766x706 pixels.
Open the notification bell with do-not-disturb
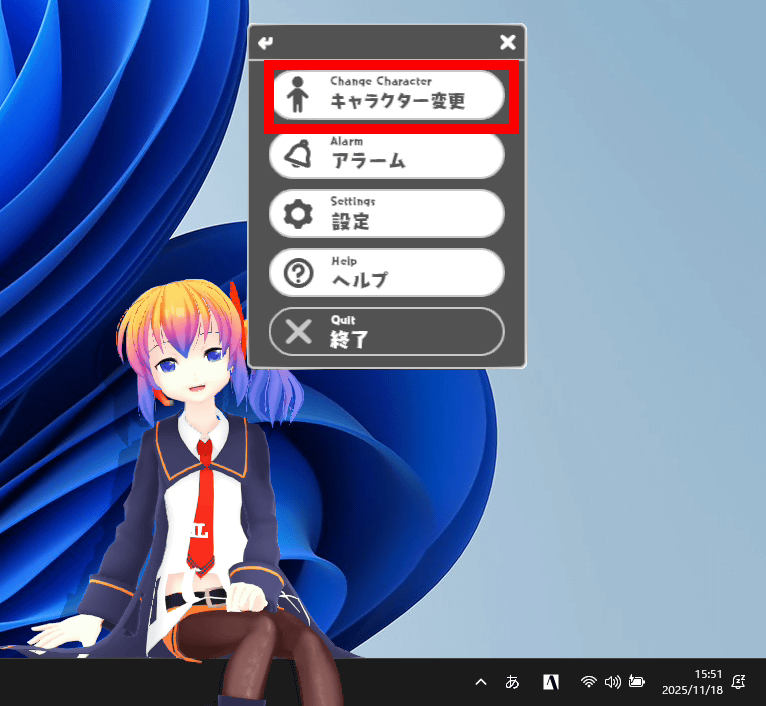739,682
